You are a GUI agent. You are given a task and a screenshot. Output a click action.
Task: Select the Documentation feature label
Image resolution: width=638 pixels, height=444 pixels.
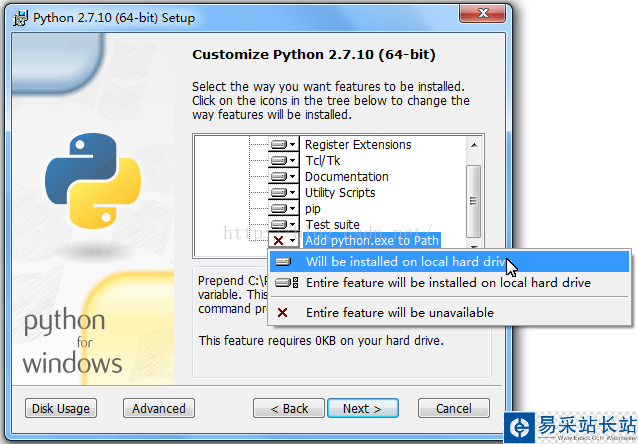click(347, 177)
